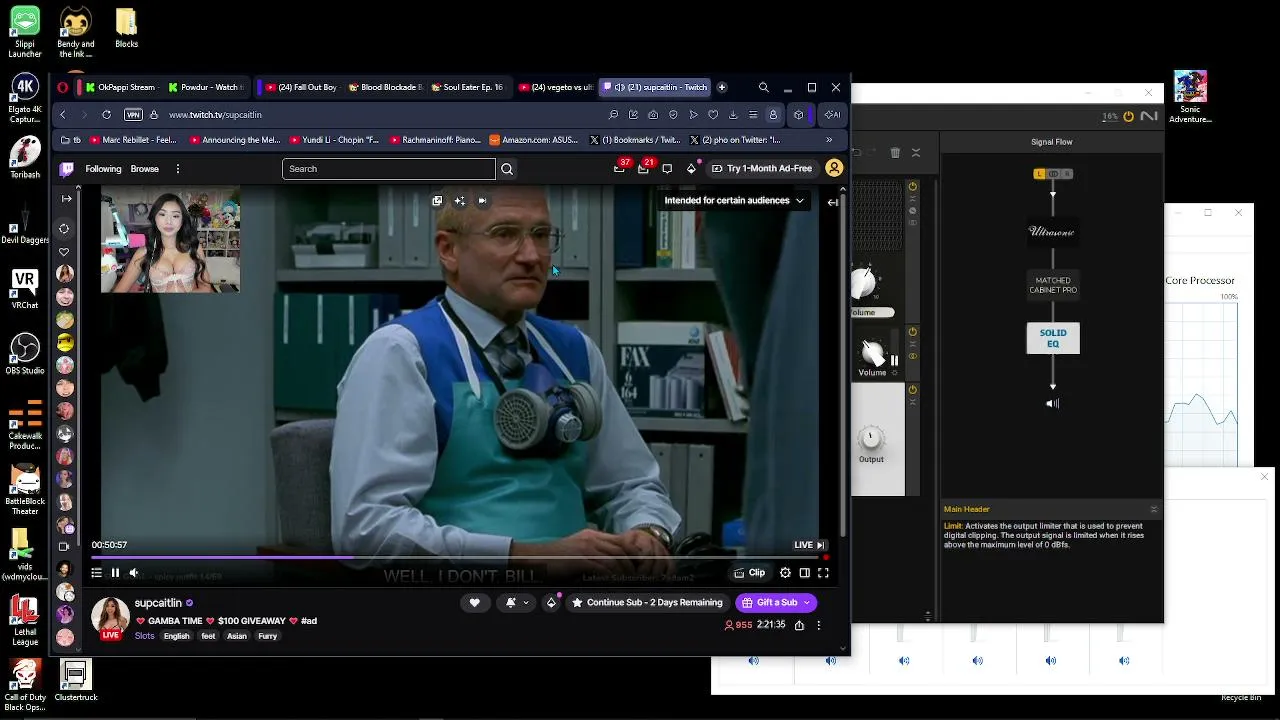This screenshot has height=720, width=1280.
Task: Open Twitch Prime loot notifications icon
Action: pos(620,168)
